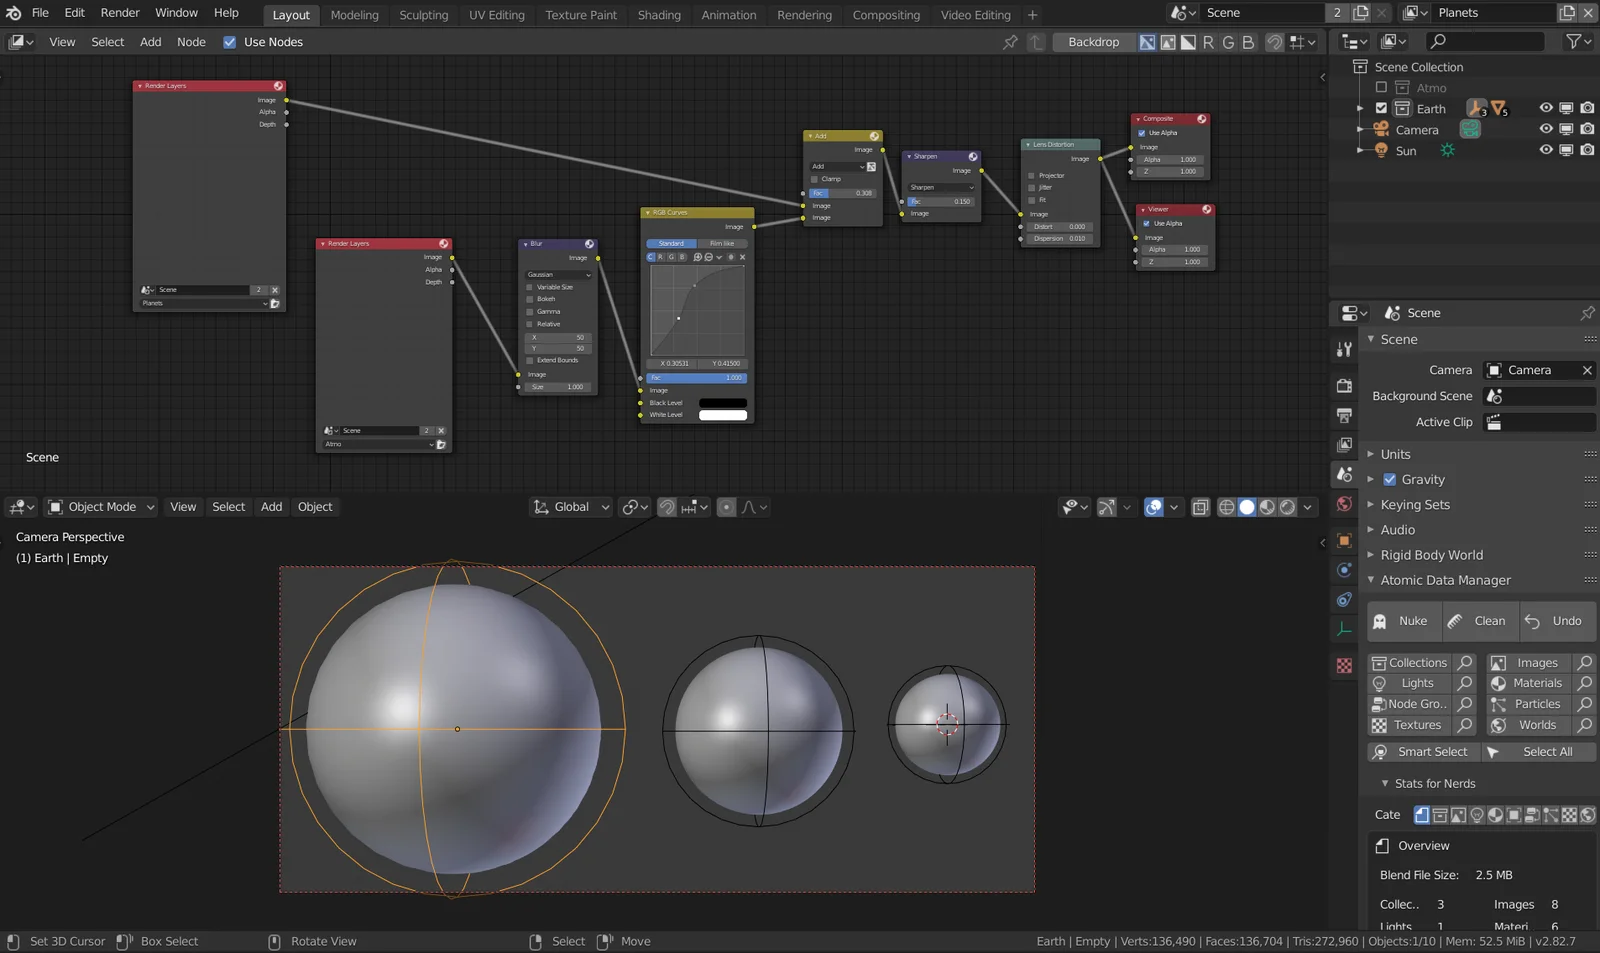
Task: Open the Object Mode dropdown
Action: click(x=102, y=507)
